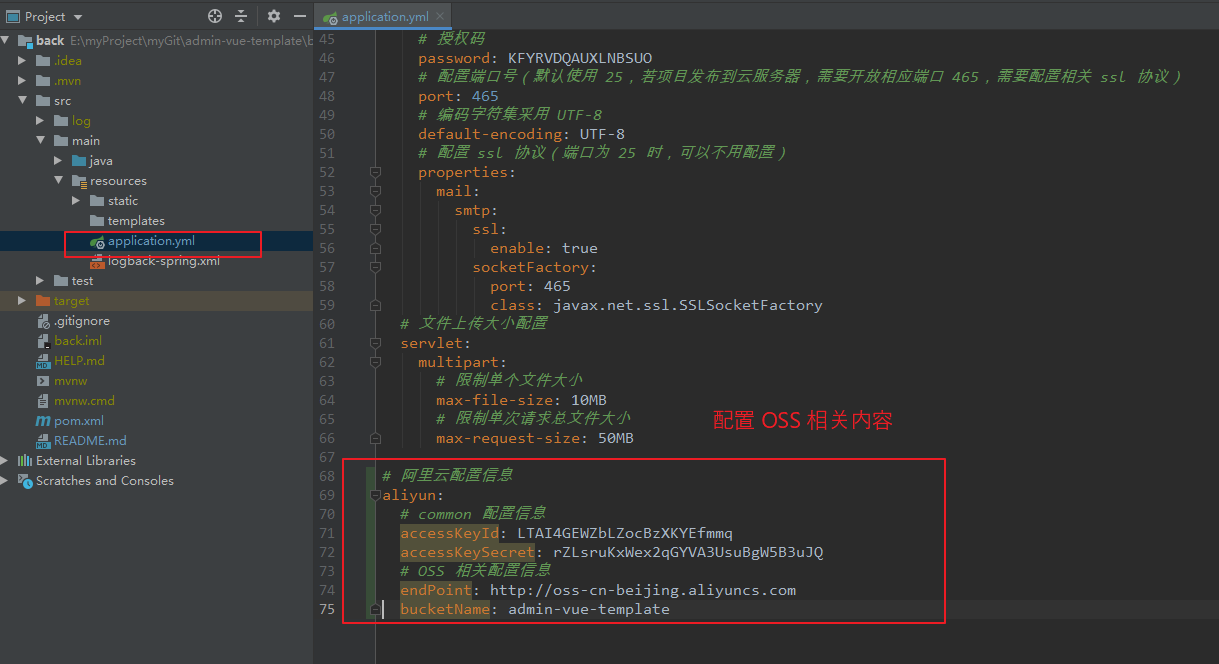Viewport: 1219px width, 664px height.
Task: Collapse the back project root node
Action: (5, 41)
